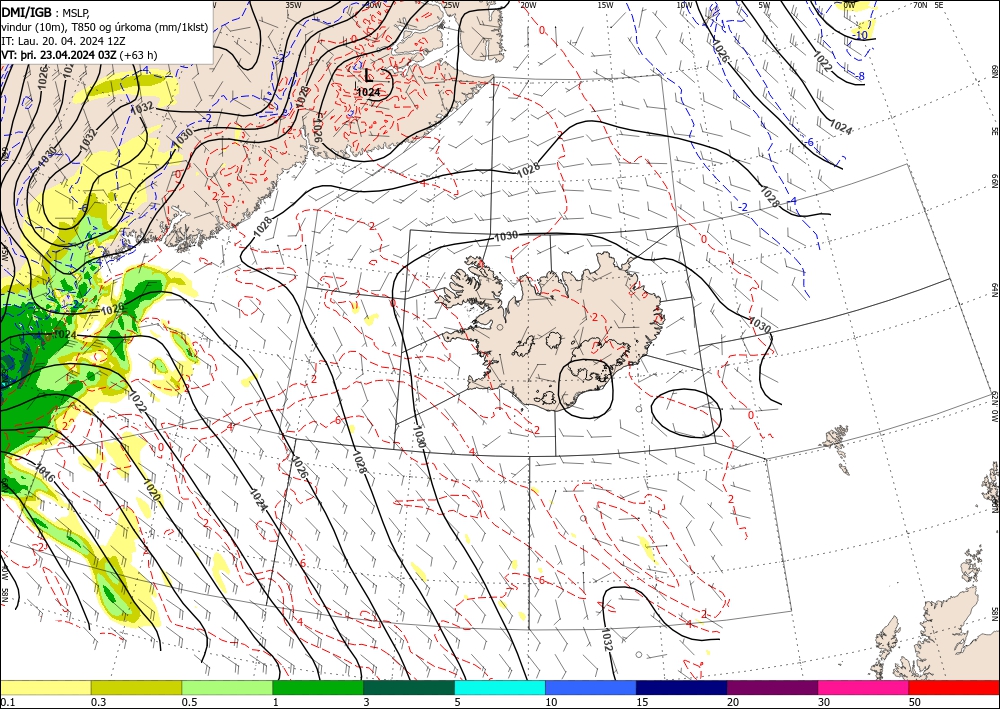Click the 'L' low-pressure marker over Greenland
The width and height of the screenshot is (1000, 709).
[x=368, y=76]
